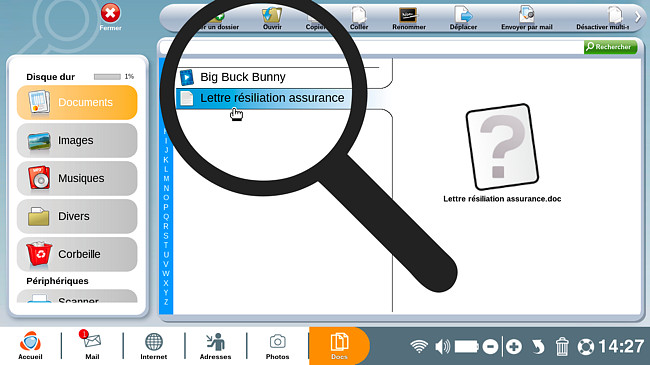The image size is (650, 365).
Task: Click the trash bin icon in status bar
Action: [x=562, y=346]
